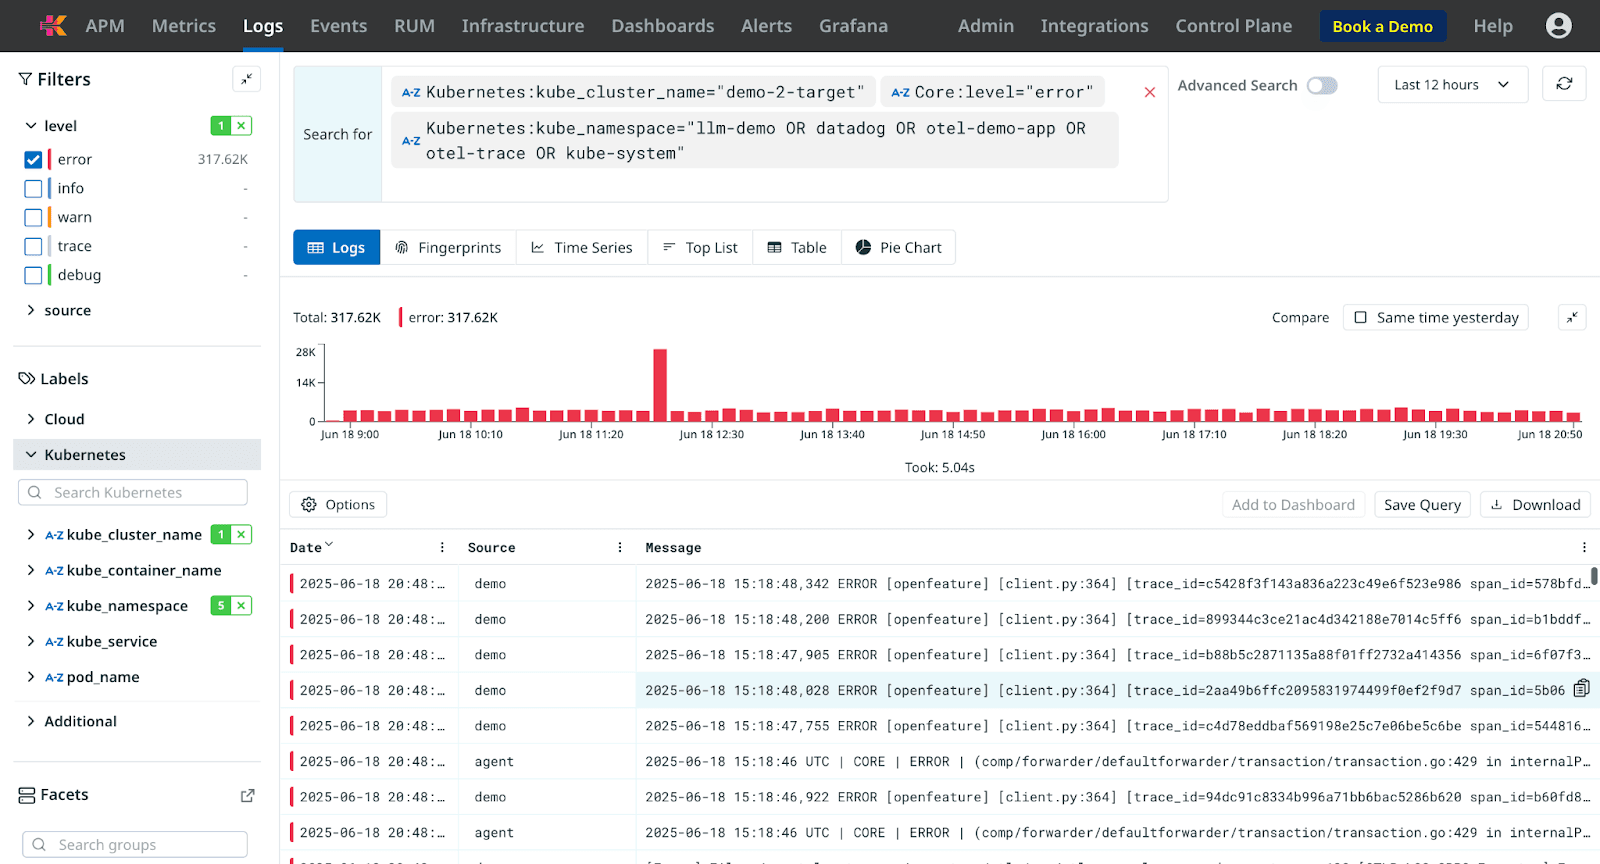Expand the Cloud labels group
Image resolution: width=1600 pixels, height=864 pixels.
point(31,419)
